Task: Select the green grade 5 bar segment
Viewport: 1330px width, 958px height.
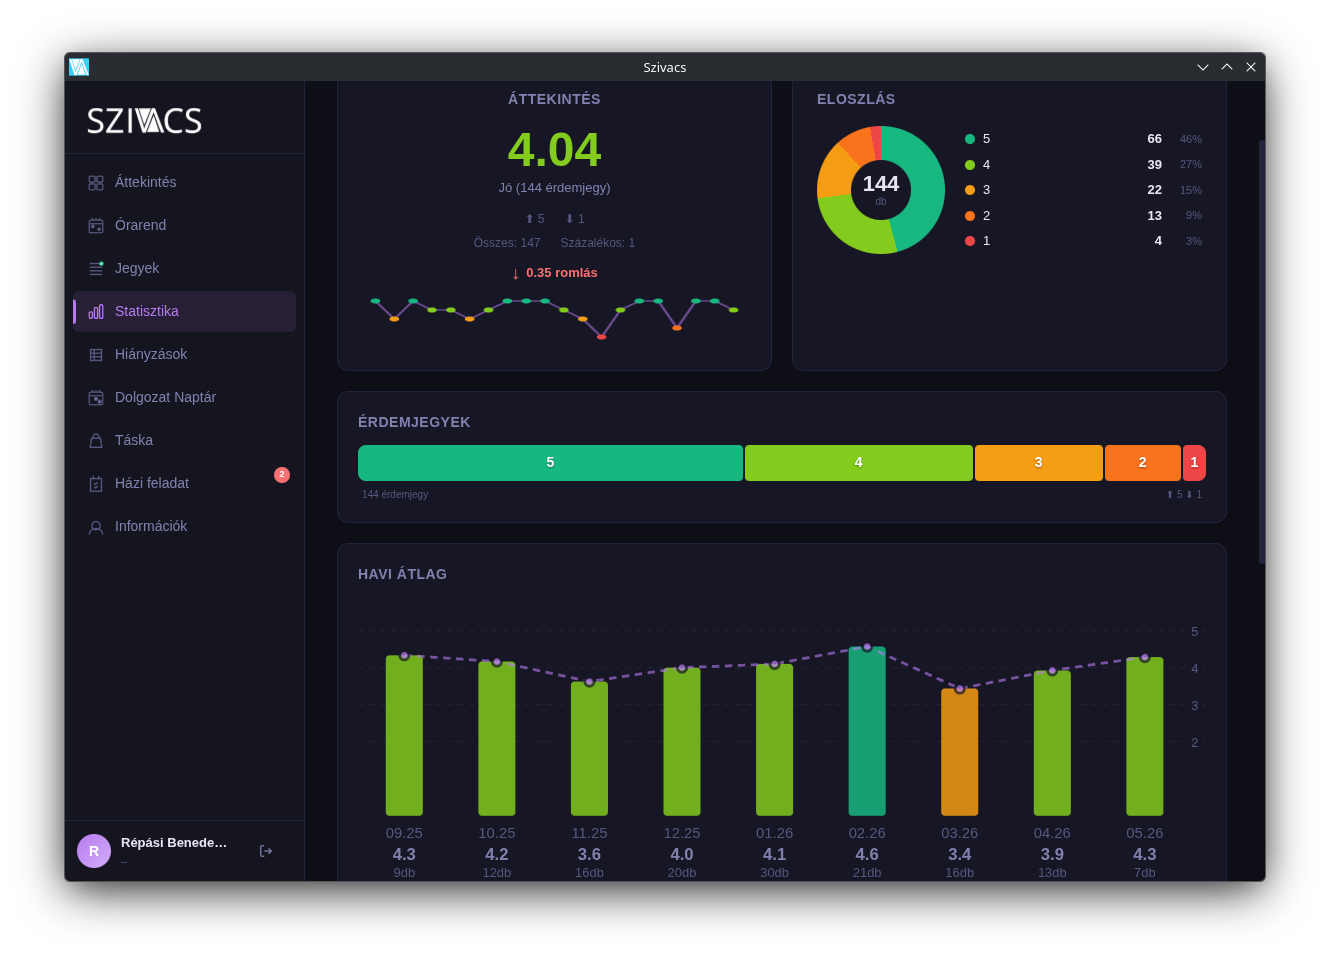Action: click(x=550, y=463)
